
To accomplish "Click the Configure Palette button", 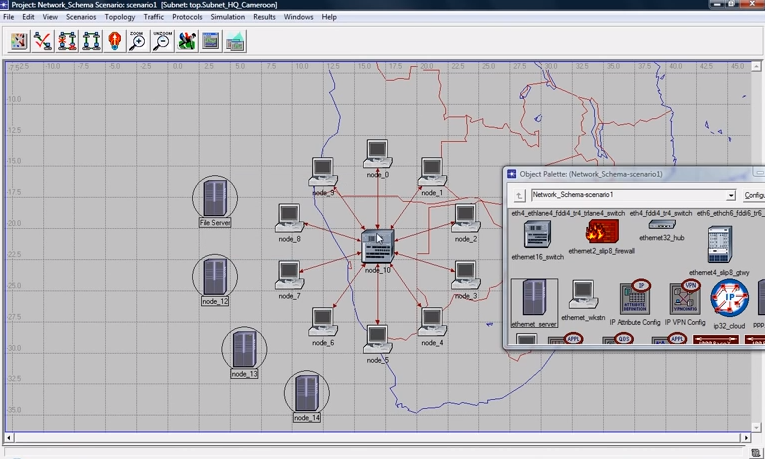I will [x=754, y=195].
